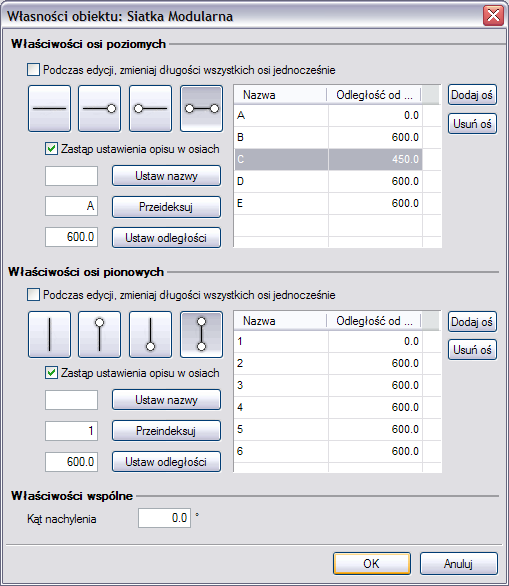Select vertical axis style without end markers
The width and height of the screenshot is (509, 586).
[49, 334]
